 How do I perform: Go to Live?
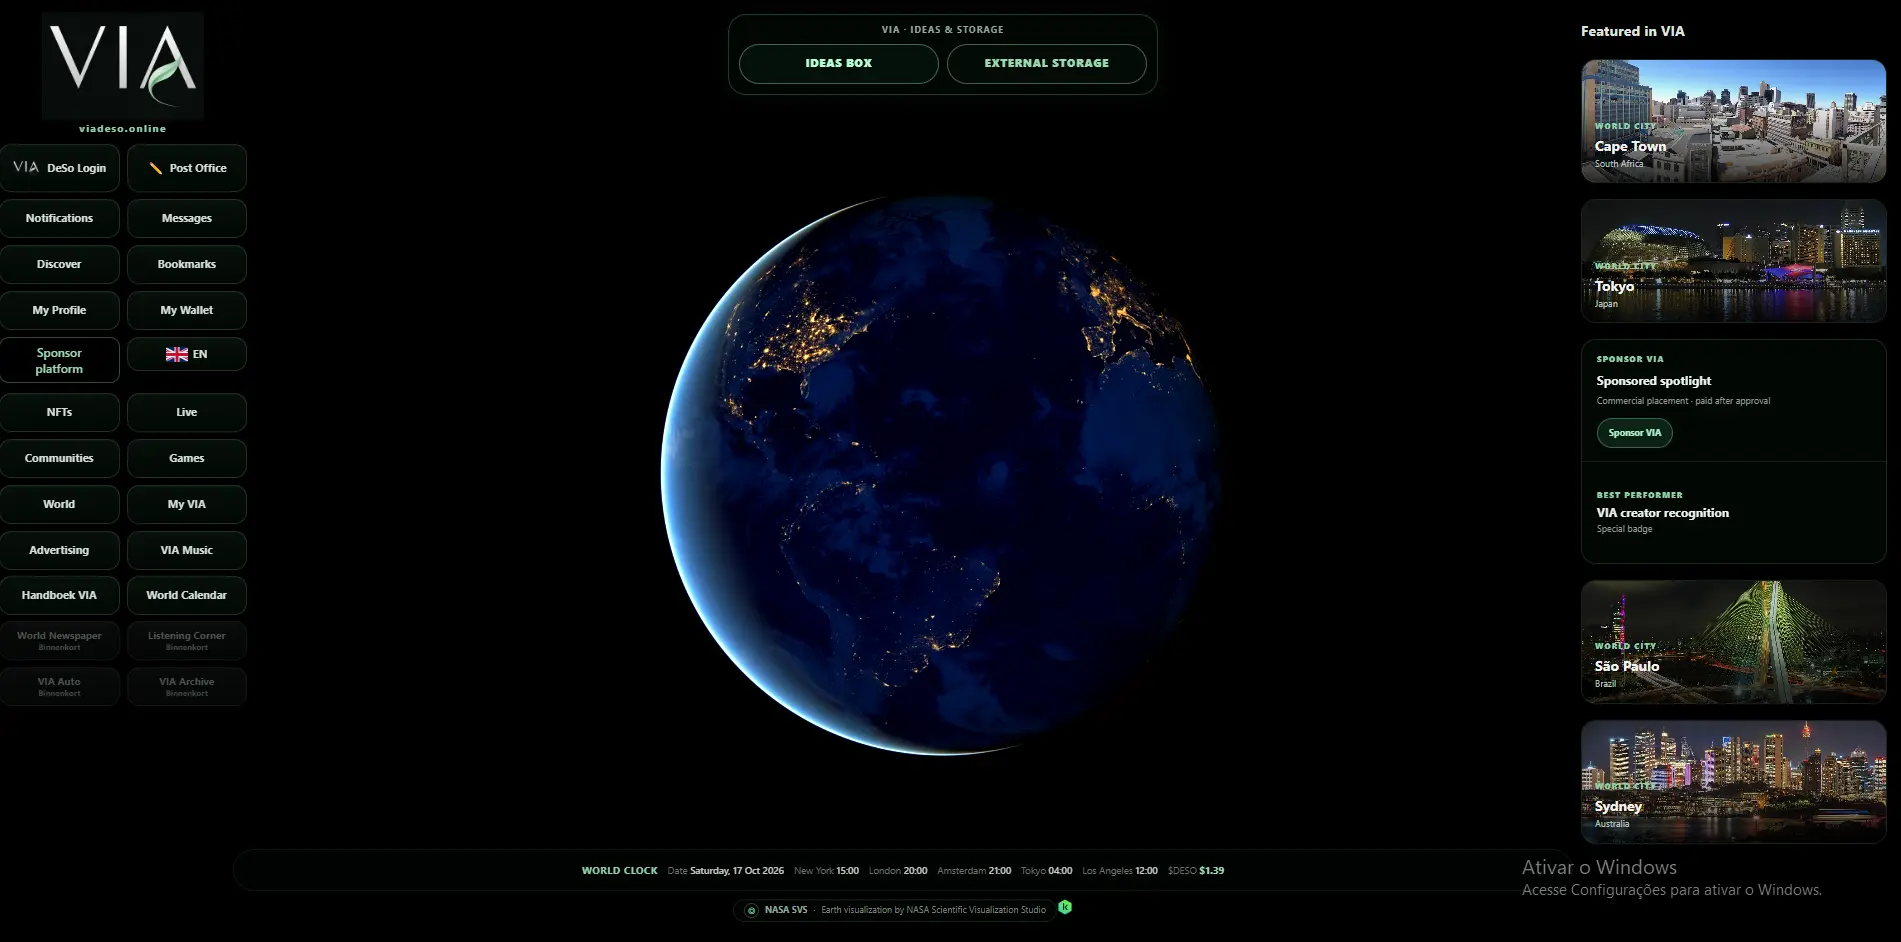tap(187, 412)
